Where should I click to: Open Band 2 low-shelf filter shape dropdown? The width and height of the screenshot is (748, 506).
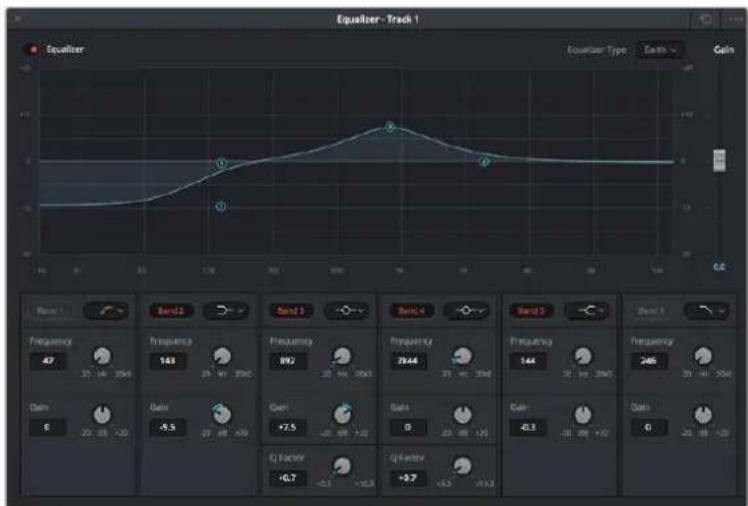pos(226,311)
